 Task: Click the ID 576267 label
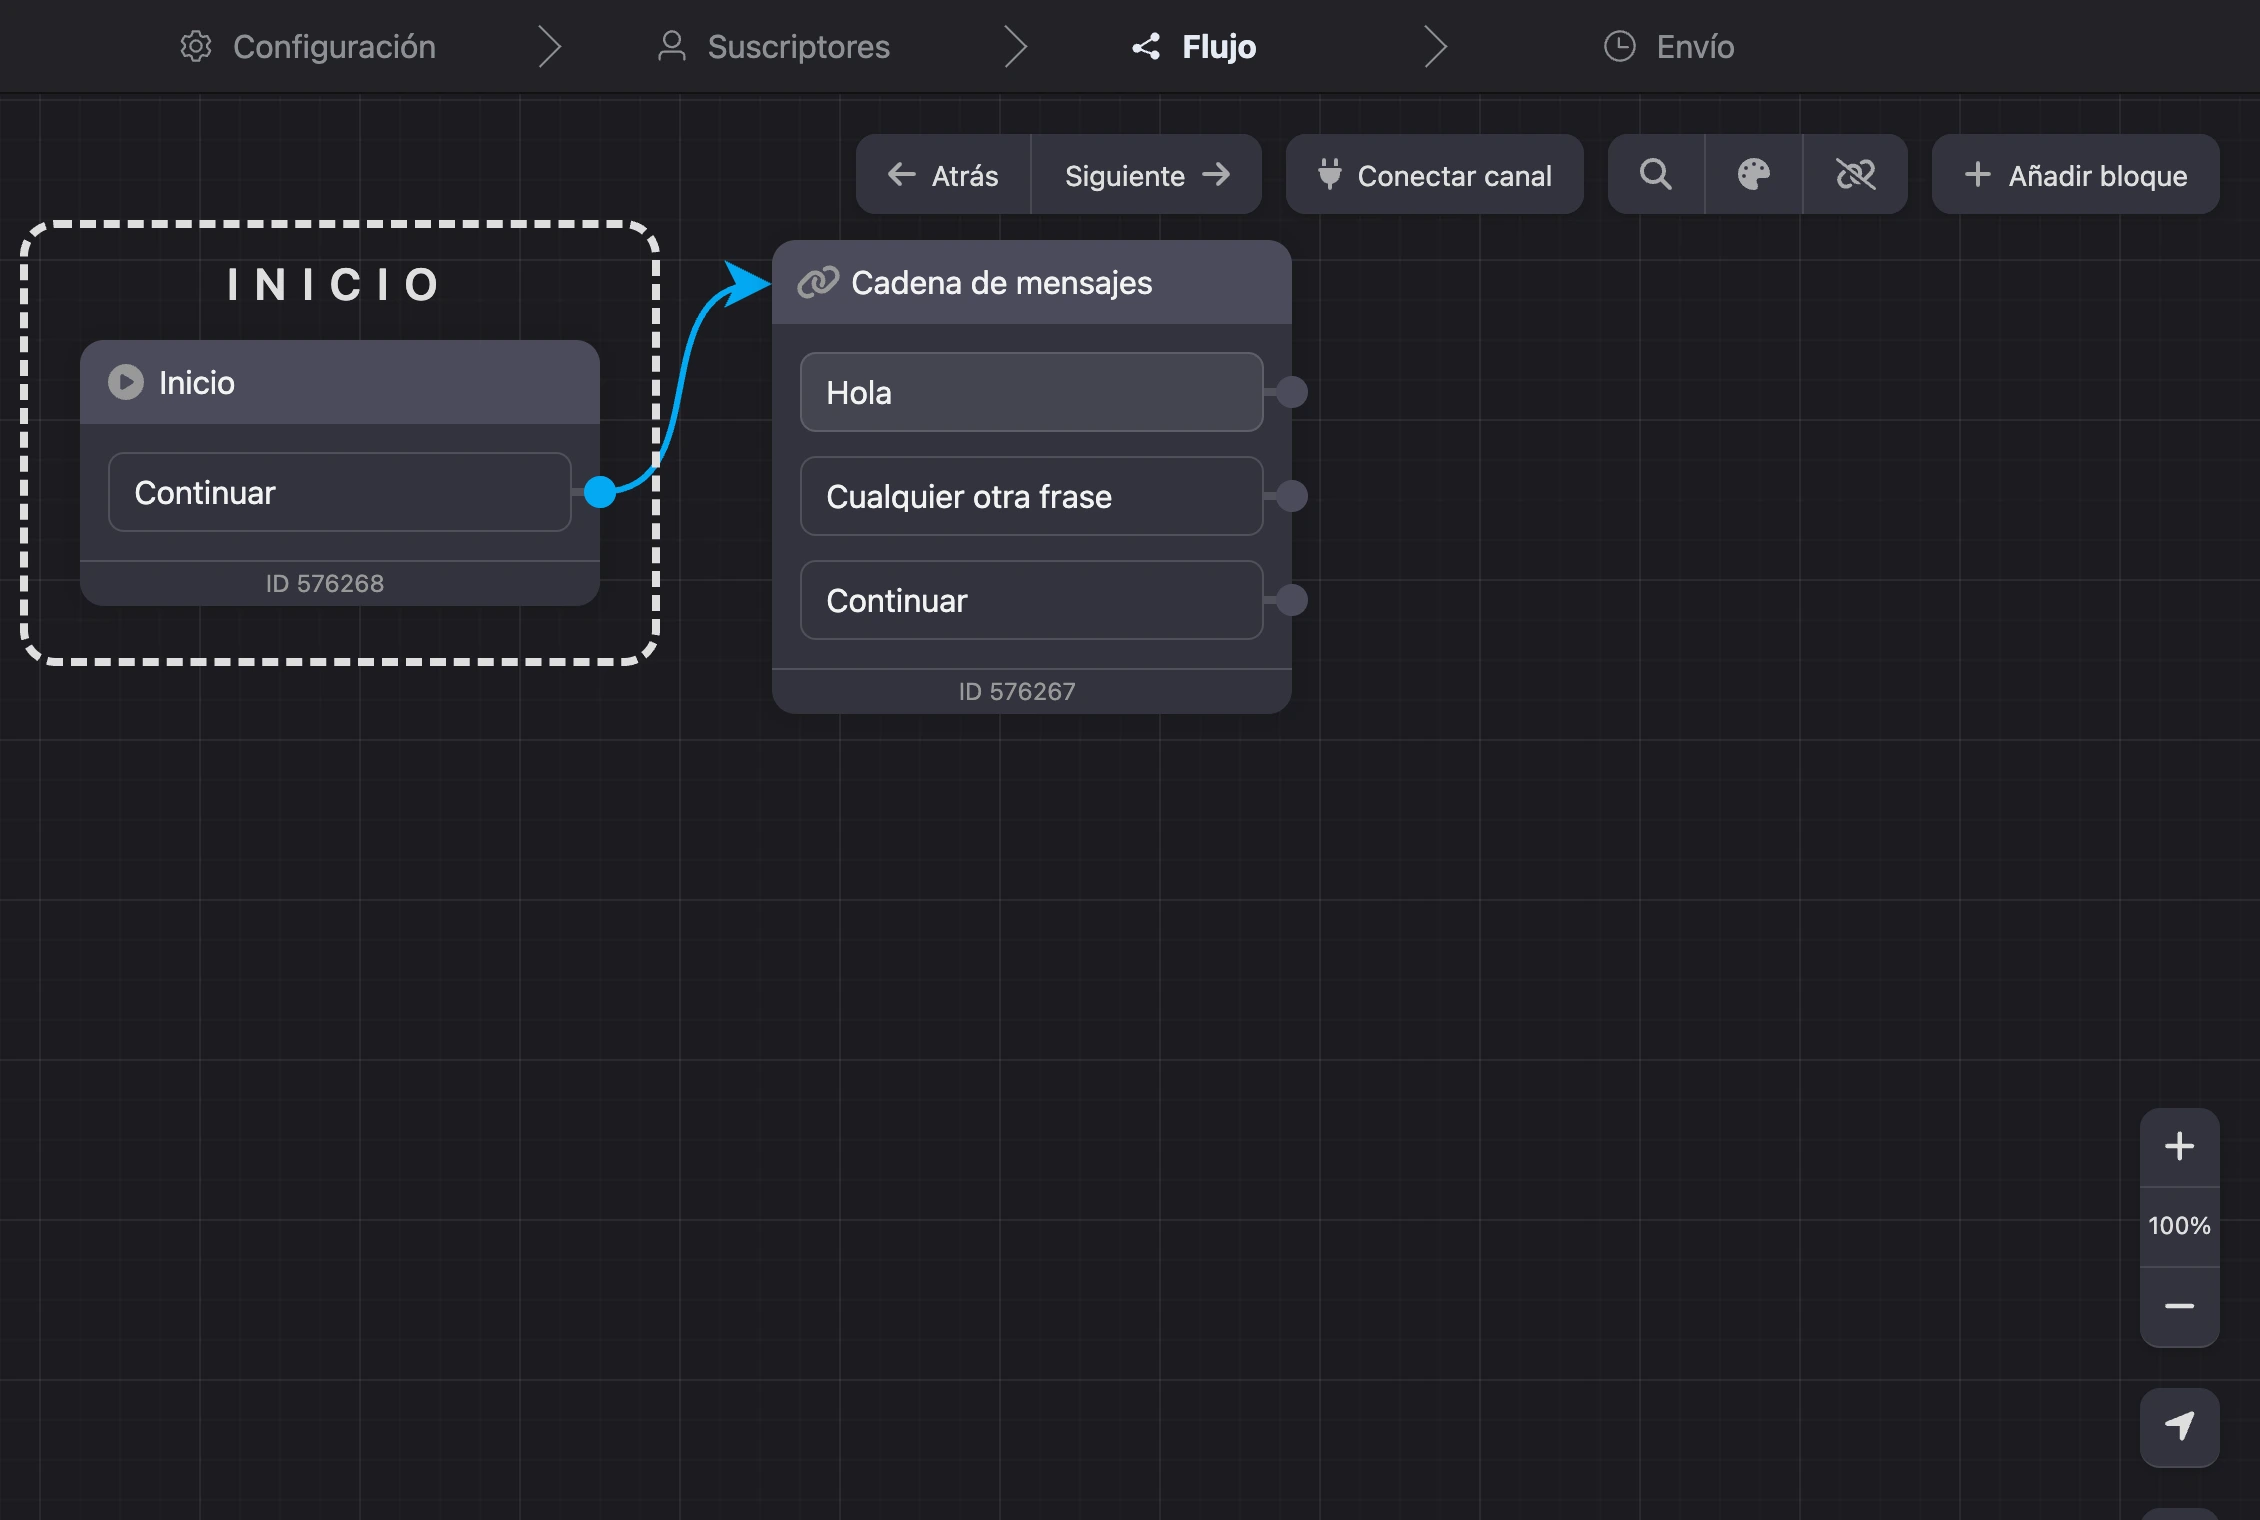1017,691
